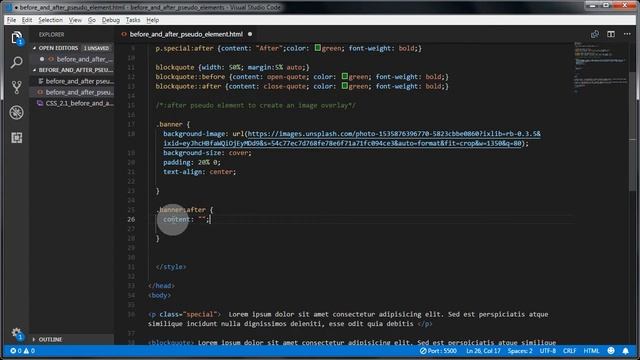
Task: Open the Manage gear menu
Action: (x=16, y=333)
